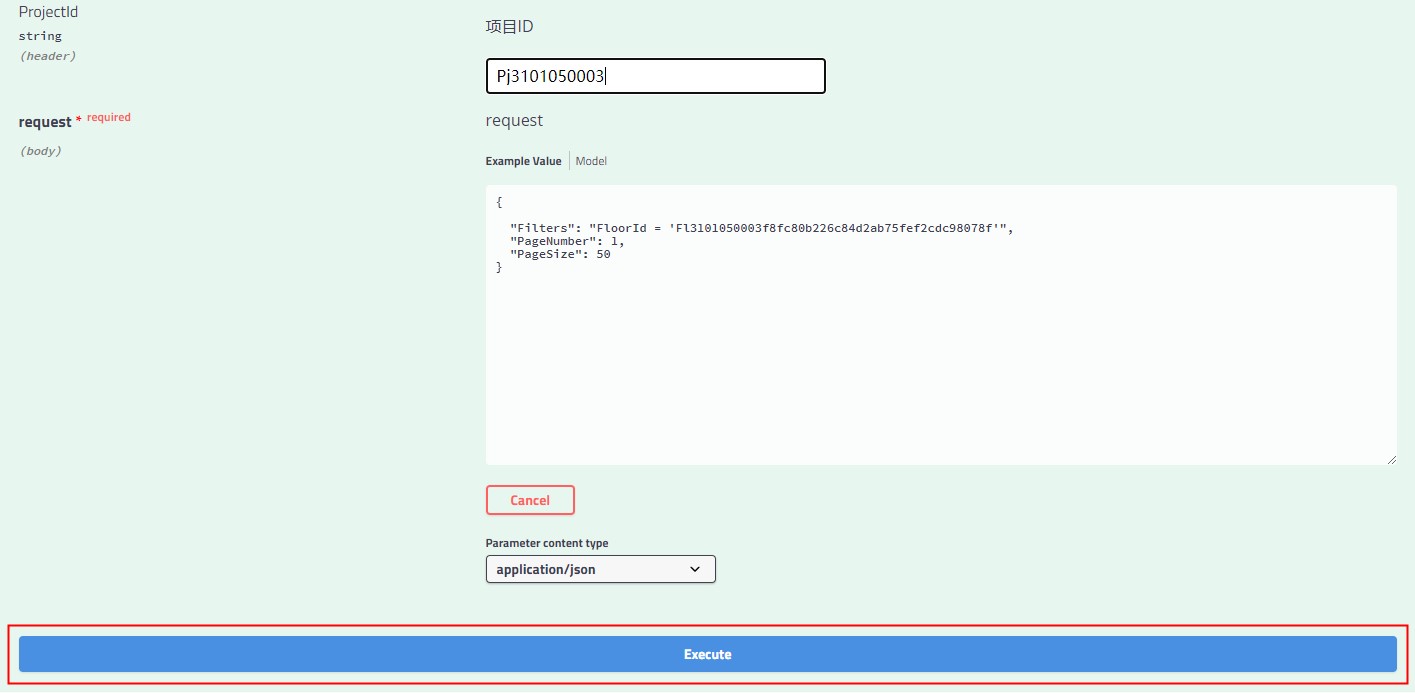Place cursor on the "Filters" JSON line
1415x693 pixels.
point(760,228)
